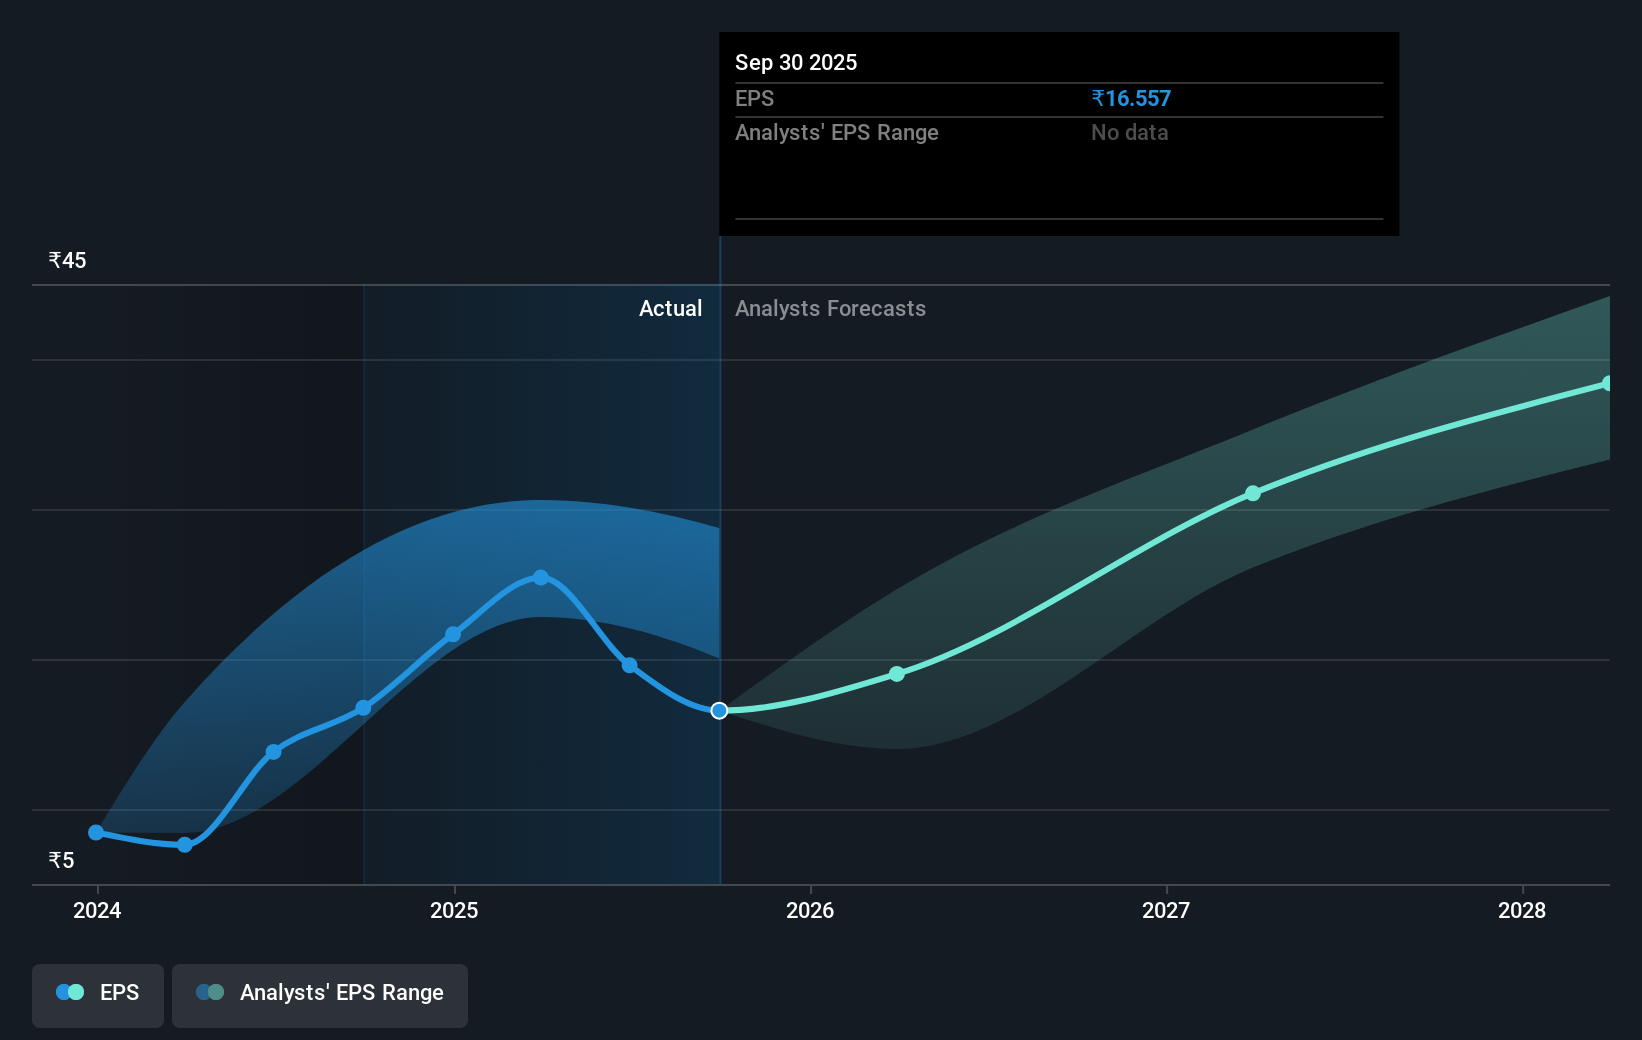The image size is (1642, 1040).
Task: Click the 2025 axis label
Action: pos(454,910)
